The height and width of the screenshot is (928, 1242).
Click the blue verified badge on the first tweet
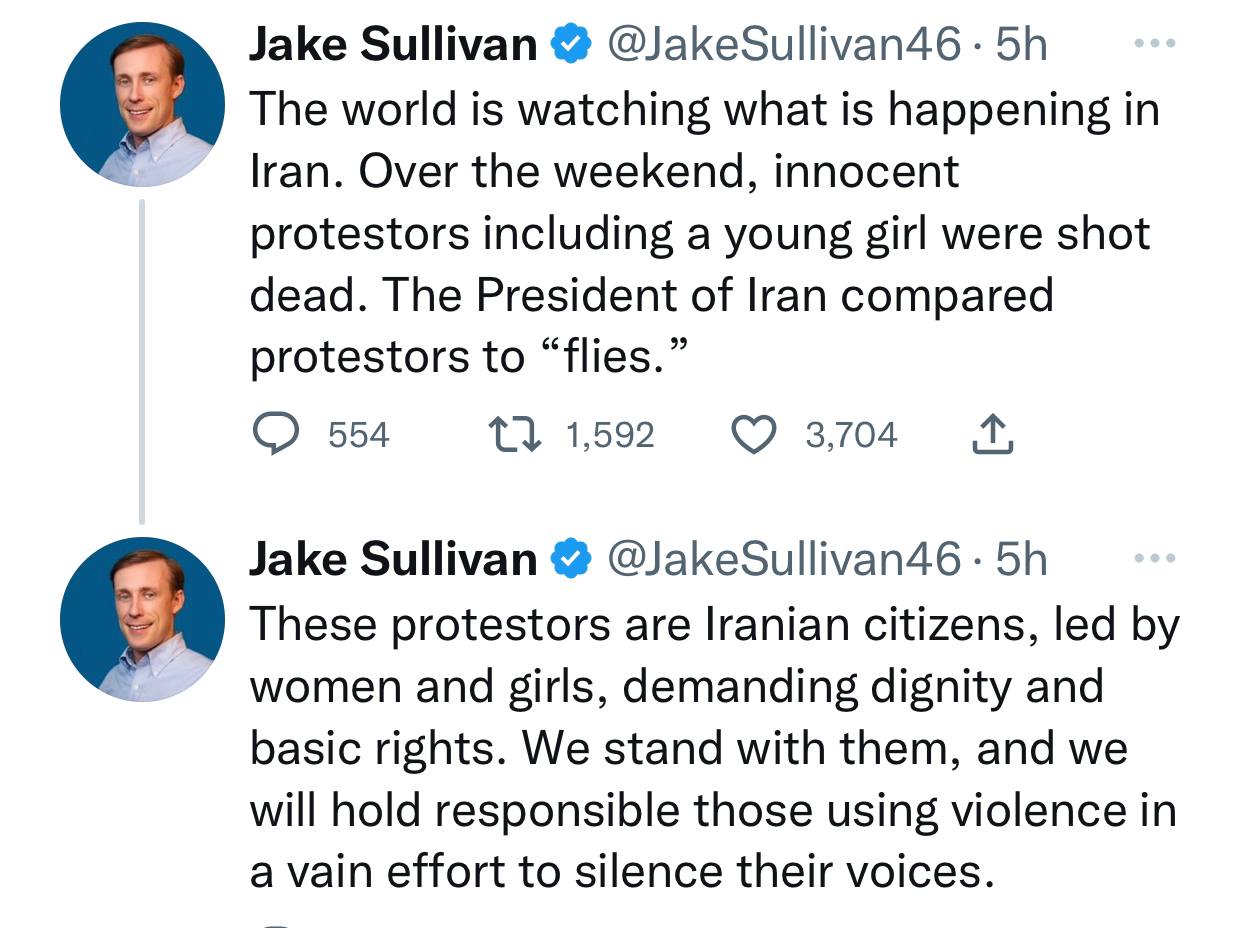(x=570, y=46)
